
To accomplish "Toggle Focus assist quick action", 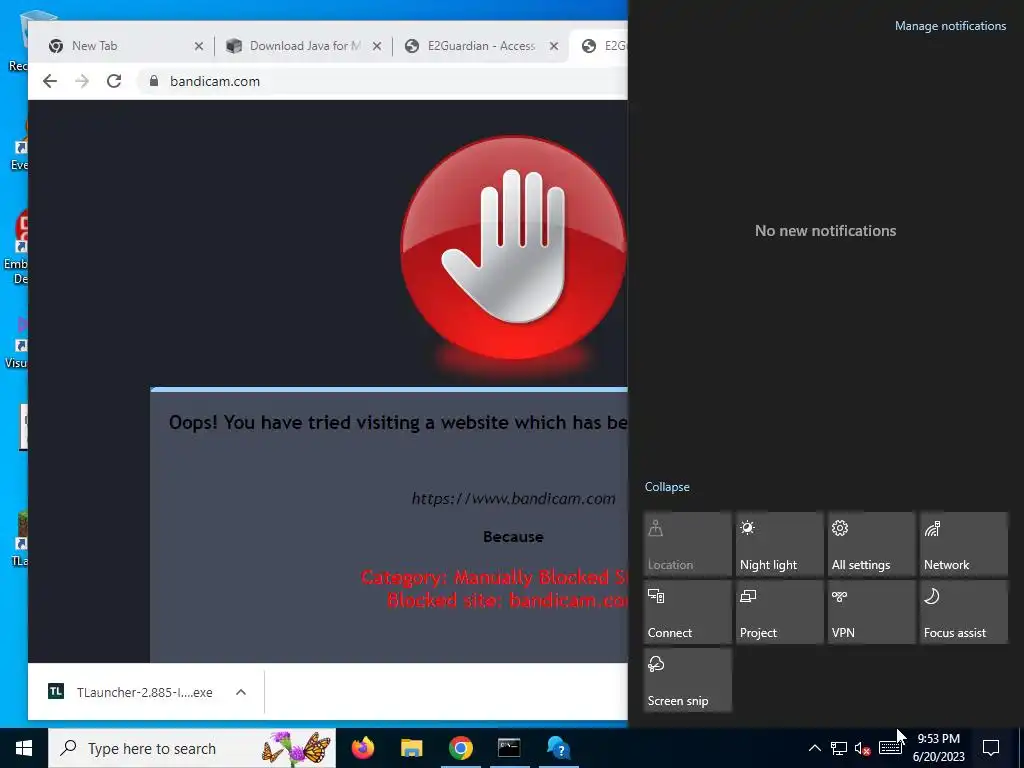I will click(x=964, y=612).
